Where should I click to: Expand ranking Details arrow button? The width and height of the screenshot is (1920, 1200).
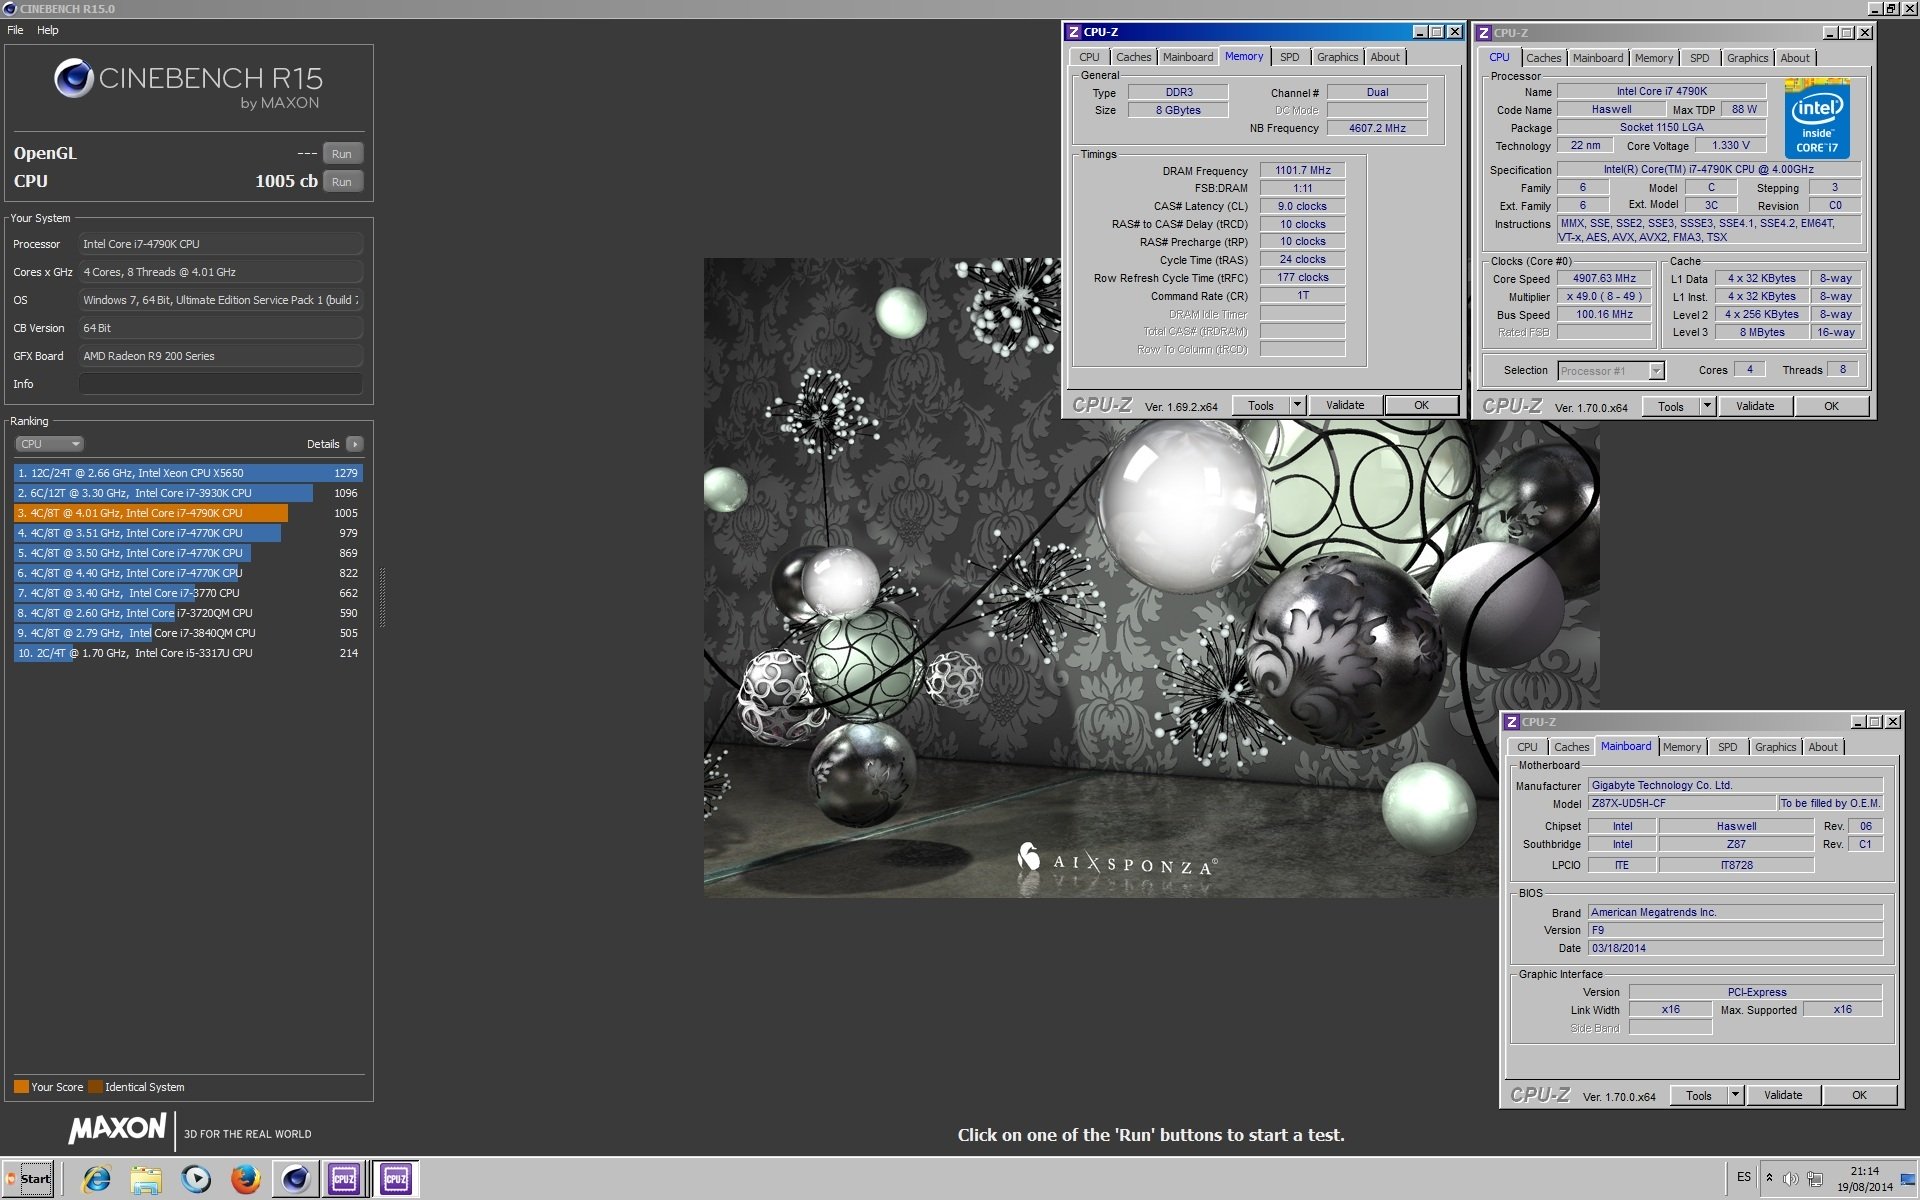point(354,444)
